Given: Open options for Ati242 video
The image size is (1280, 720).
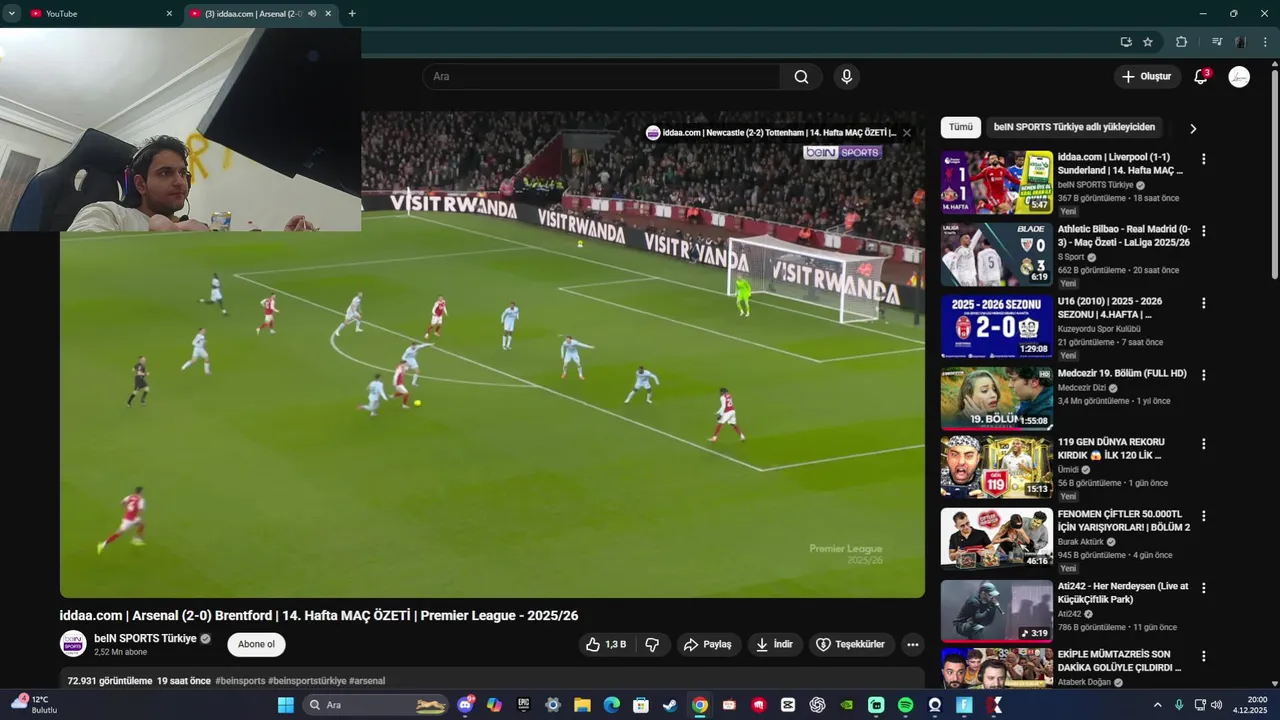Looking at the screenshot, I should pos(1204,588).
